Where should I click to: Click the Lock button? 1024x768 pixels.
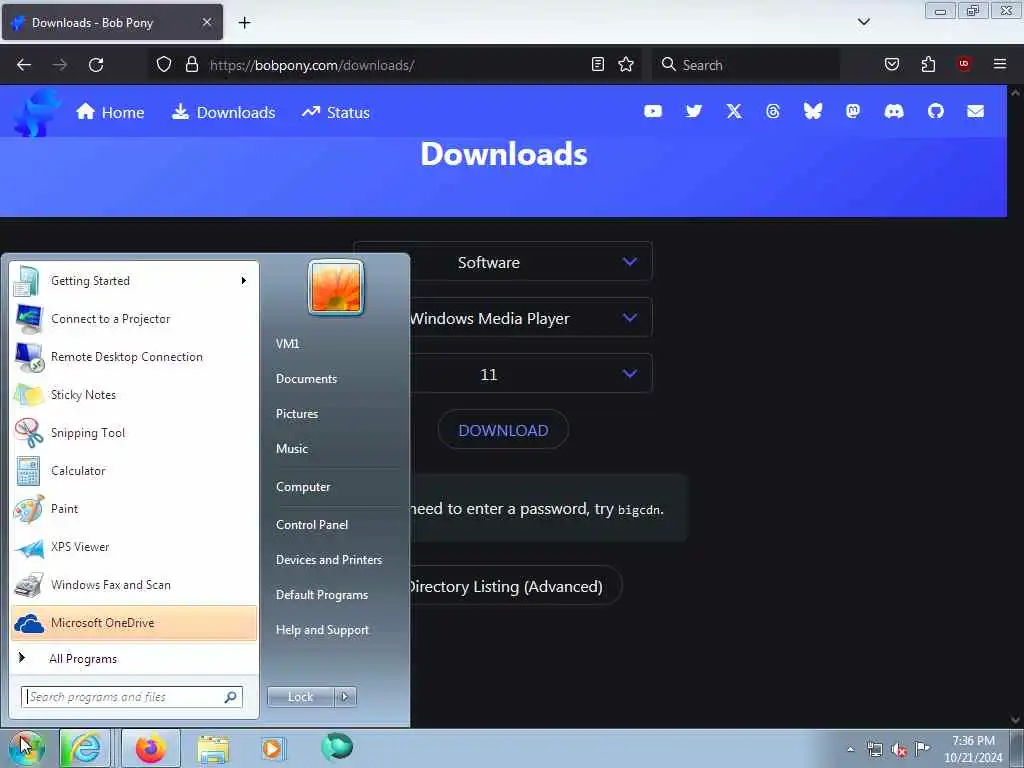tap(300, 697)
